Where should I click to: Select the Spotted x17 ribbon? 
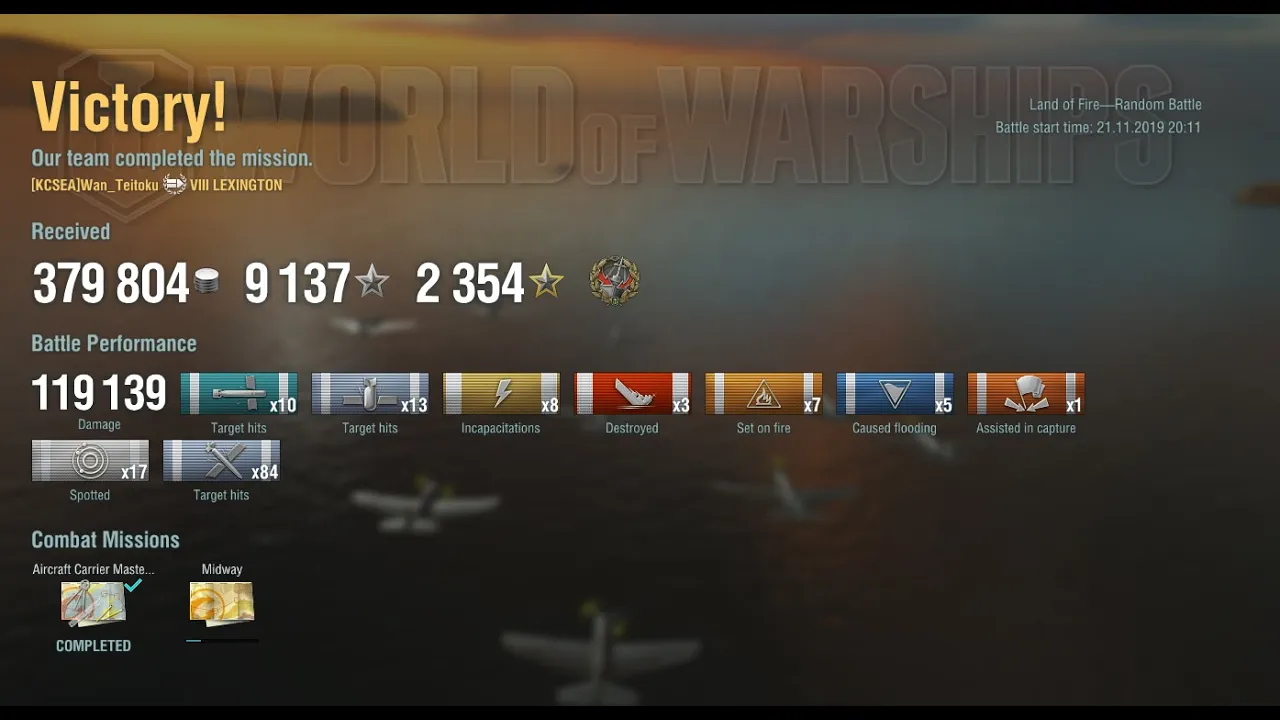pyautogui.click(x=90, y=461)
